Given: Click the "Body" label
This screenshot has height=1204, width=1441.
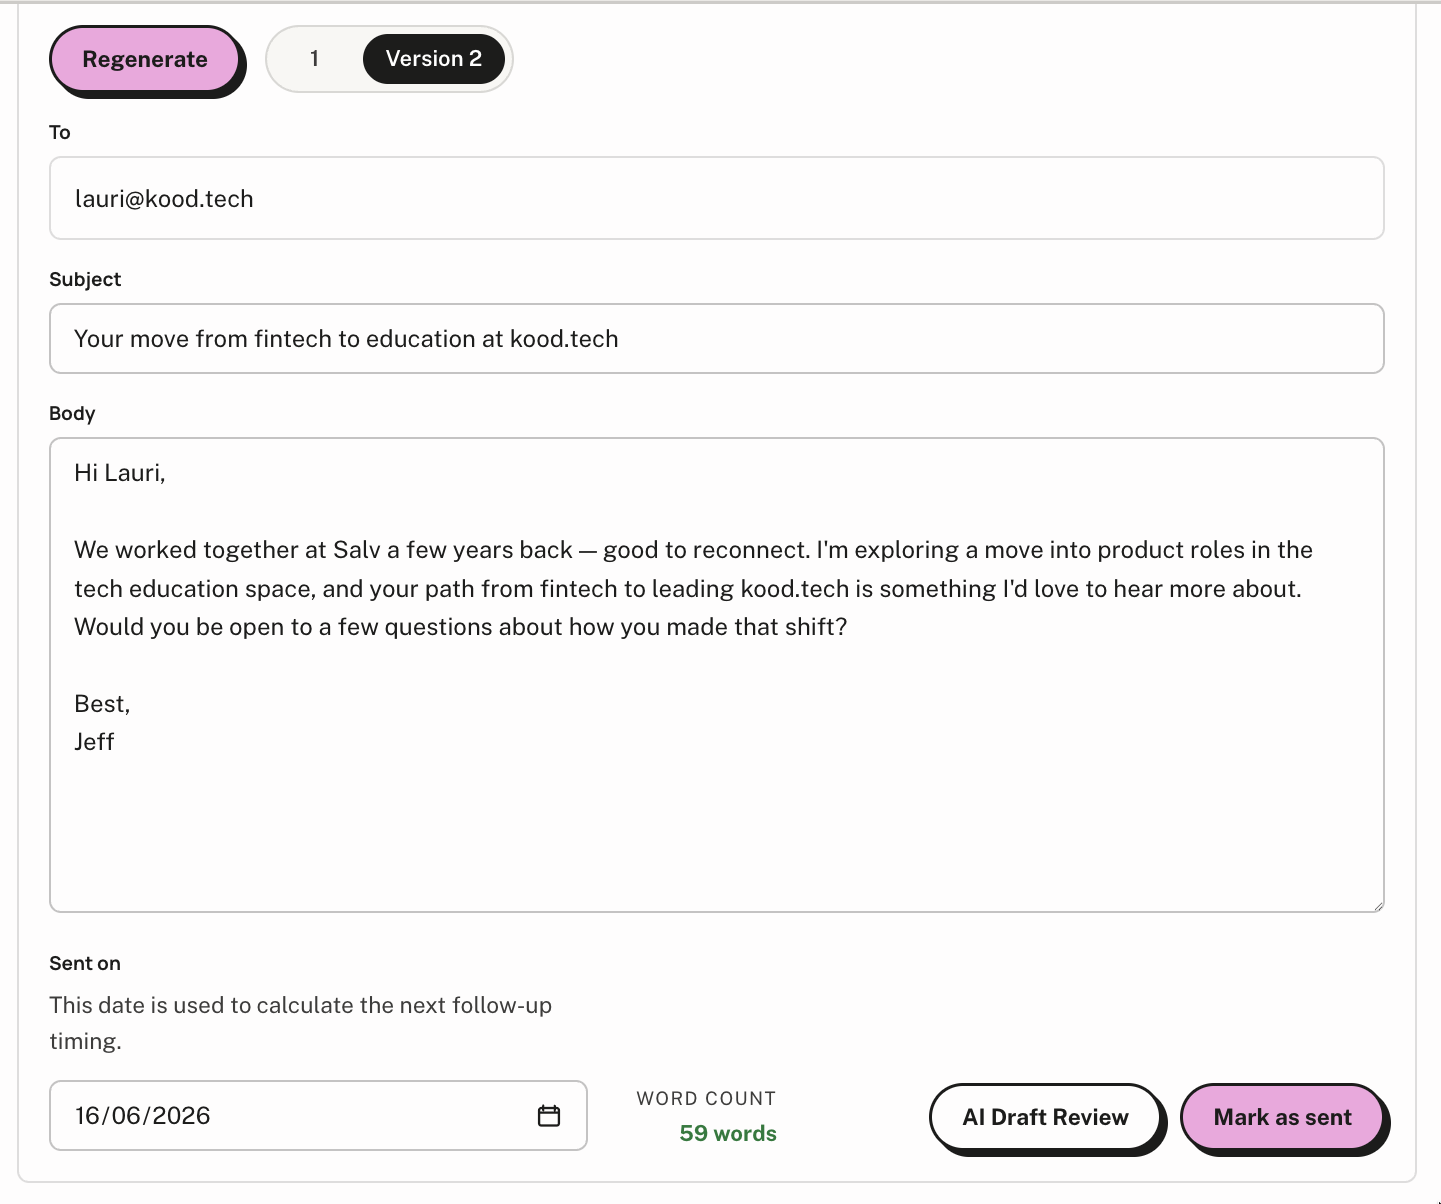Looking at the screenshot, I should [72, 413].
